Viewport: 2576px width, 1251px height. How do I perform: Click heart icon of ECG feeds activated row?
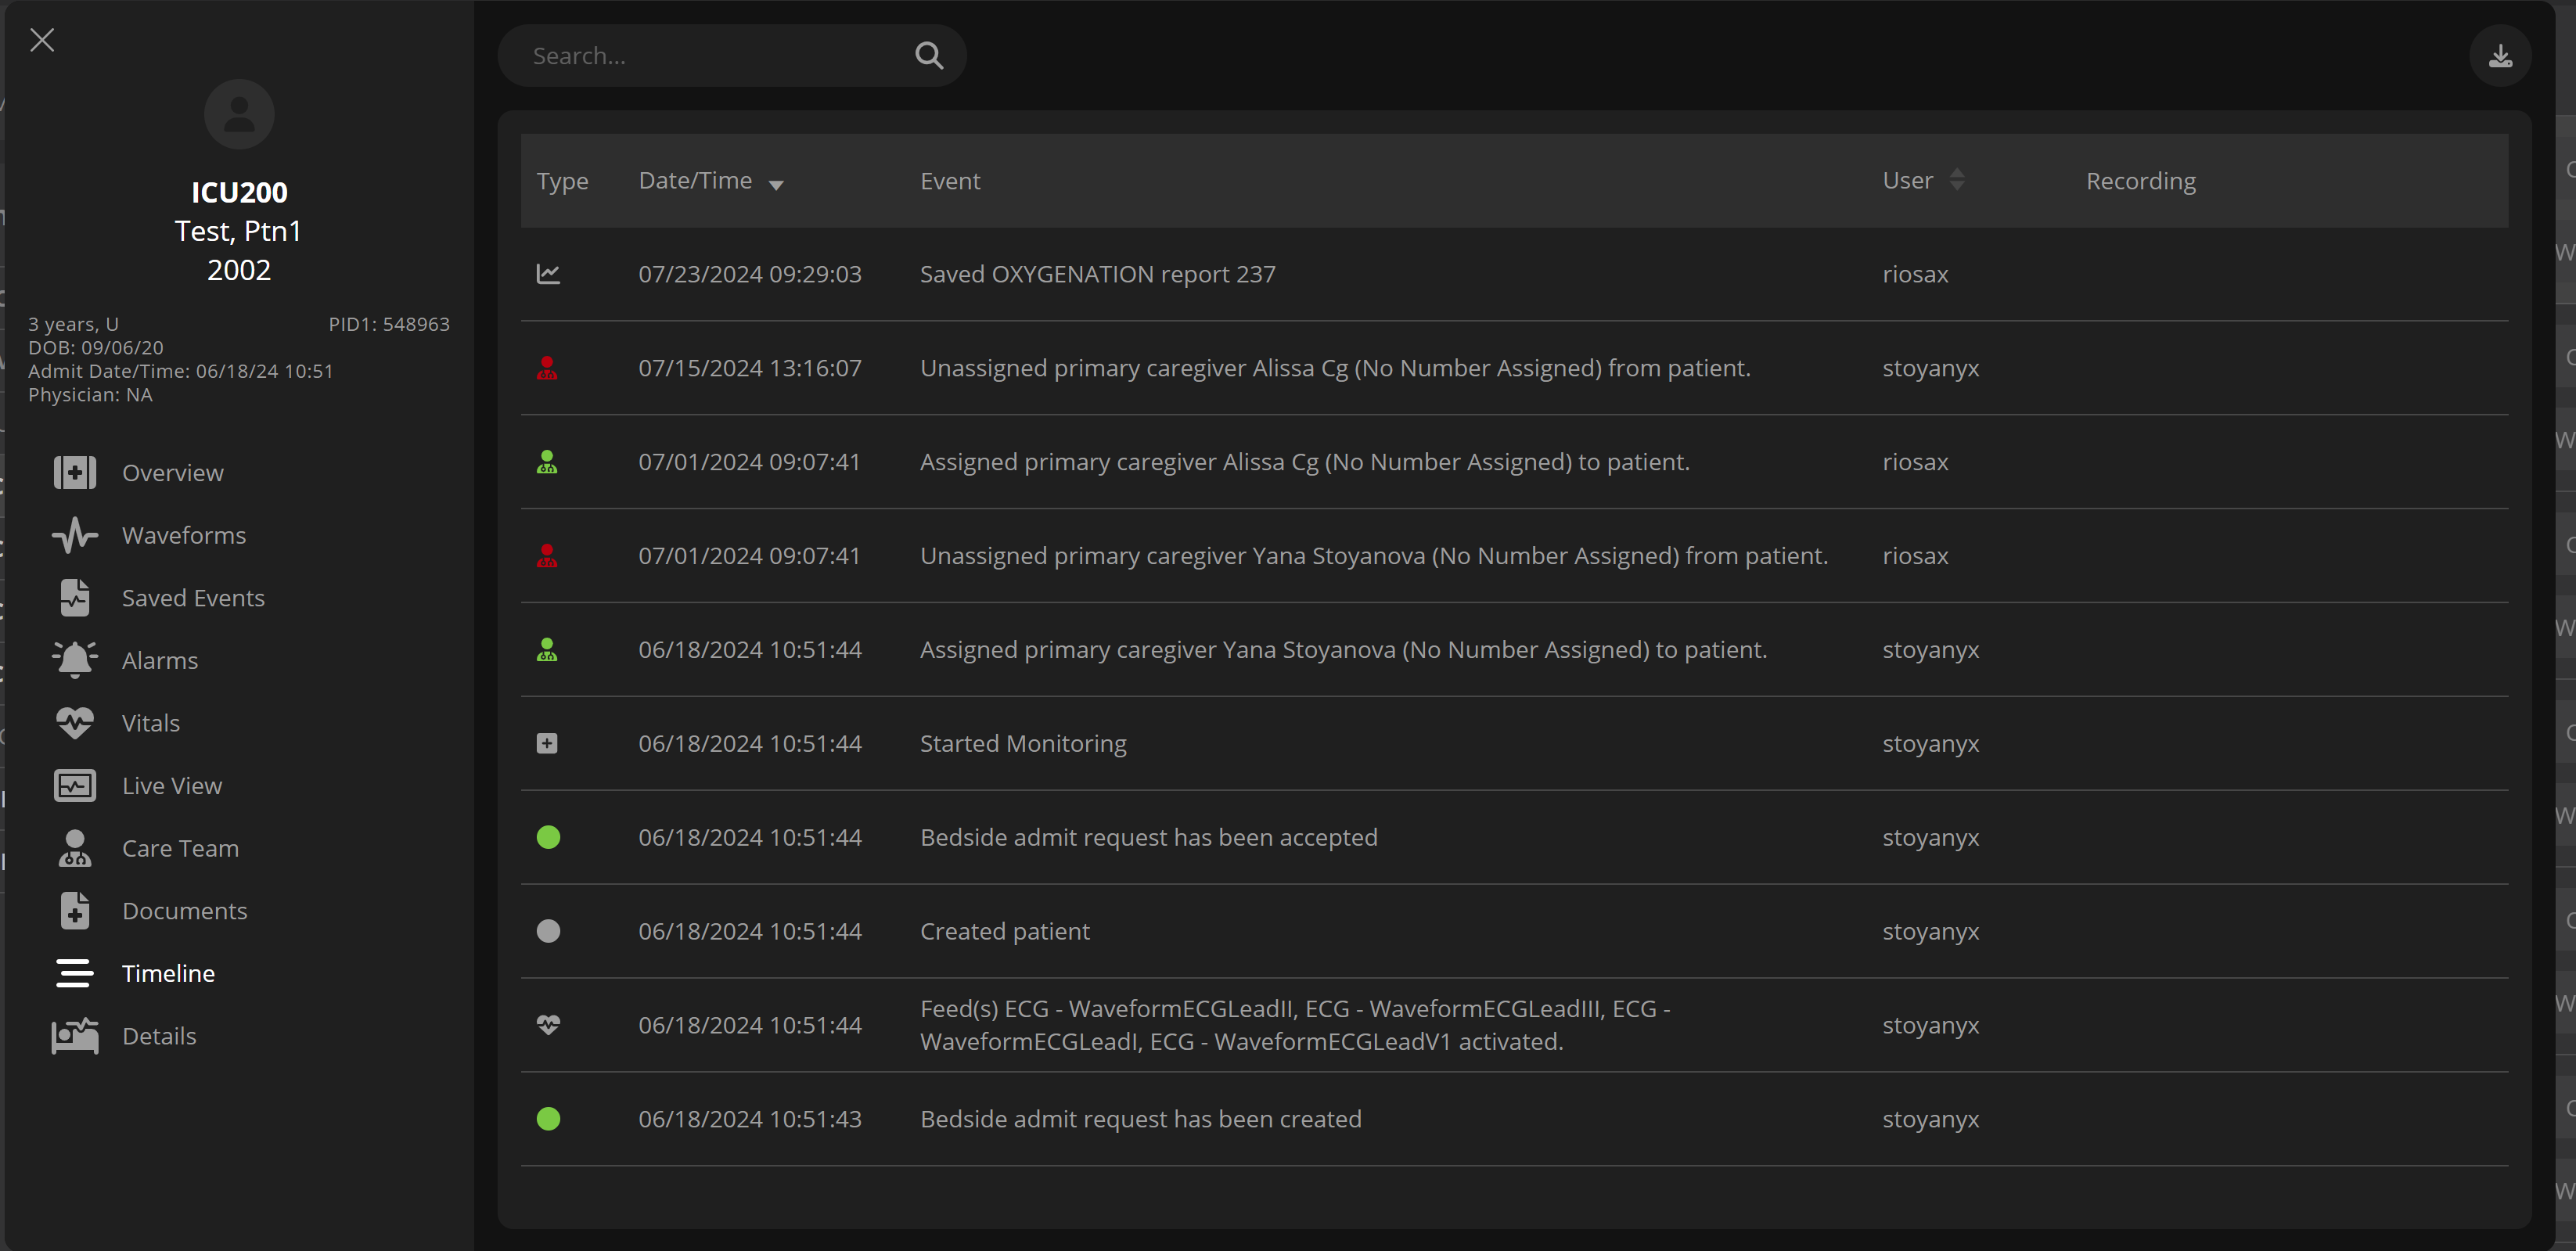(548, 1025)
